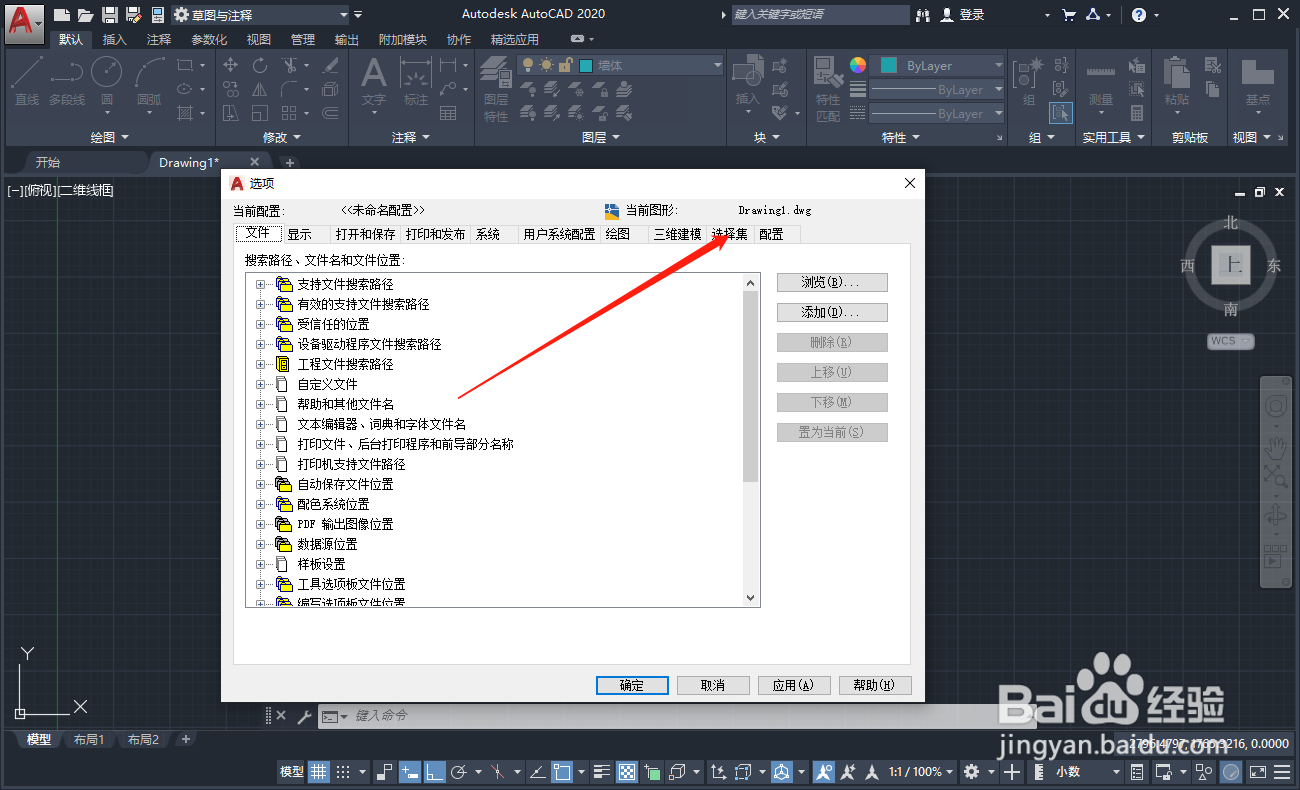Click the Customize wrench icon on command line

pos(302,716)
